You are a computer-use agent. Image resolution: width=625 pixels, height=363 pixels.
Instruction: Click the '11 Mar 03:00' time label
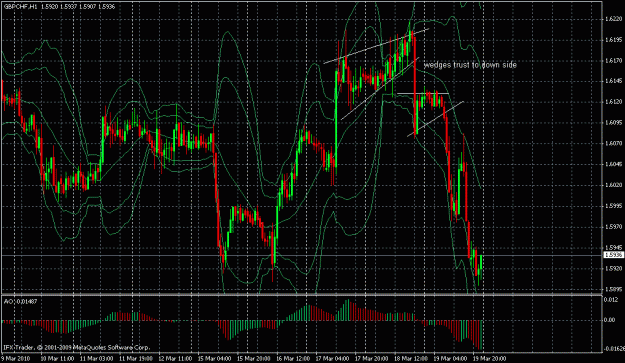pos(97,359)
